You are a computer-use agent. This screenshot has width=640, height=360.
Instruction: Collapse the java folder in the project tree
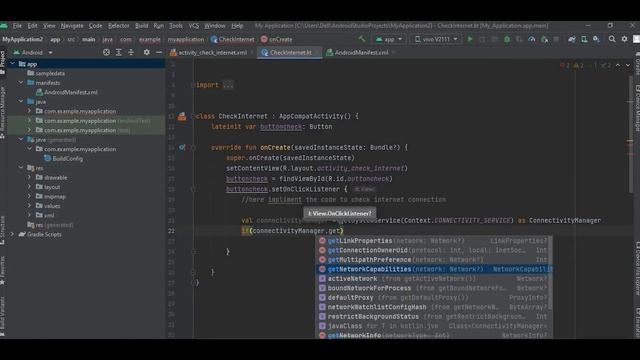pos(21,101)
